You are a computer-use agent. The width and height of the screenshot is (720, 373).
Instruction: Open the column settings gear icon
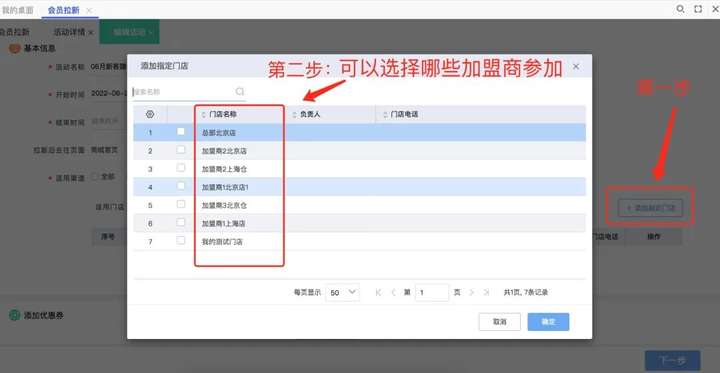point(150,114)
